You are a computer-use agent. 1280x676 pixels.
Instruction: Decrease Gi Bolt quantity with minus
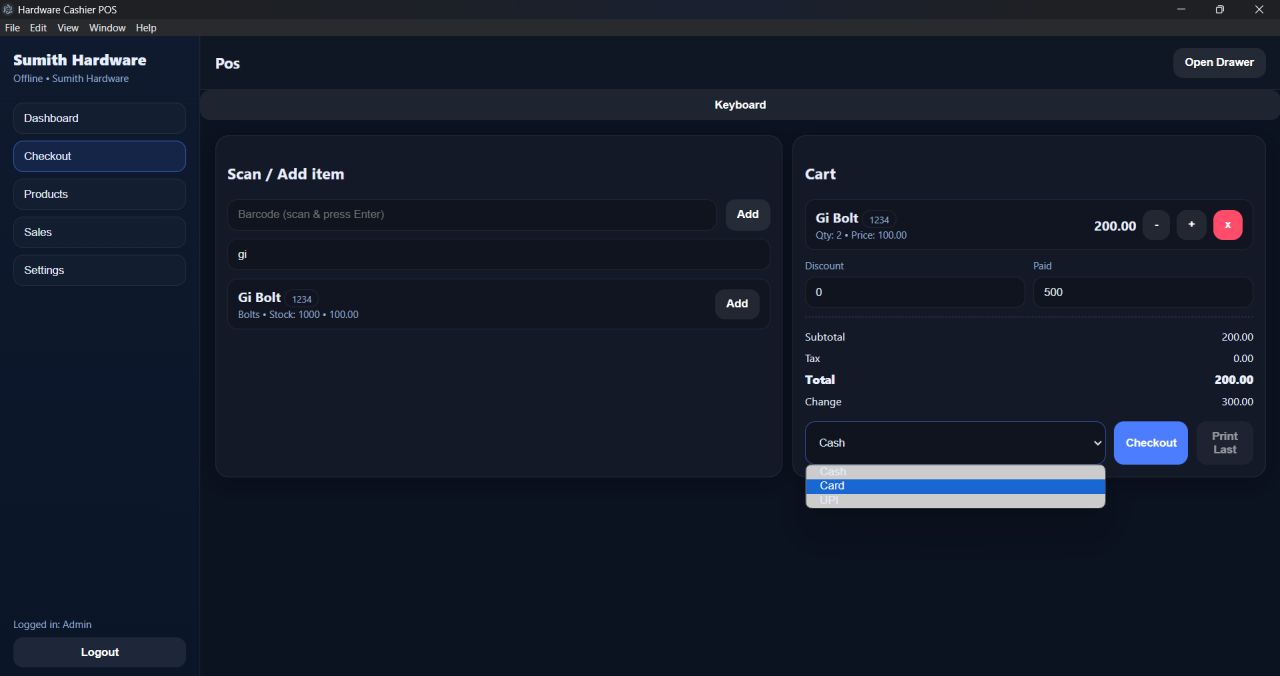(1156, 225)
